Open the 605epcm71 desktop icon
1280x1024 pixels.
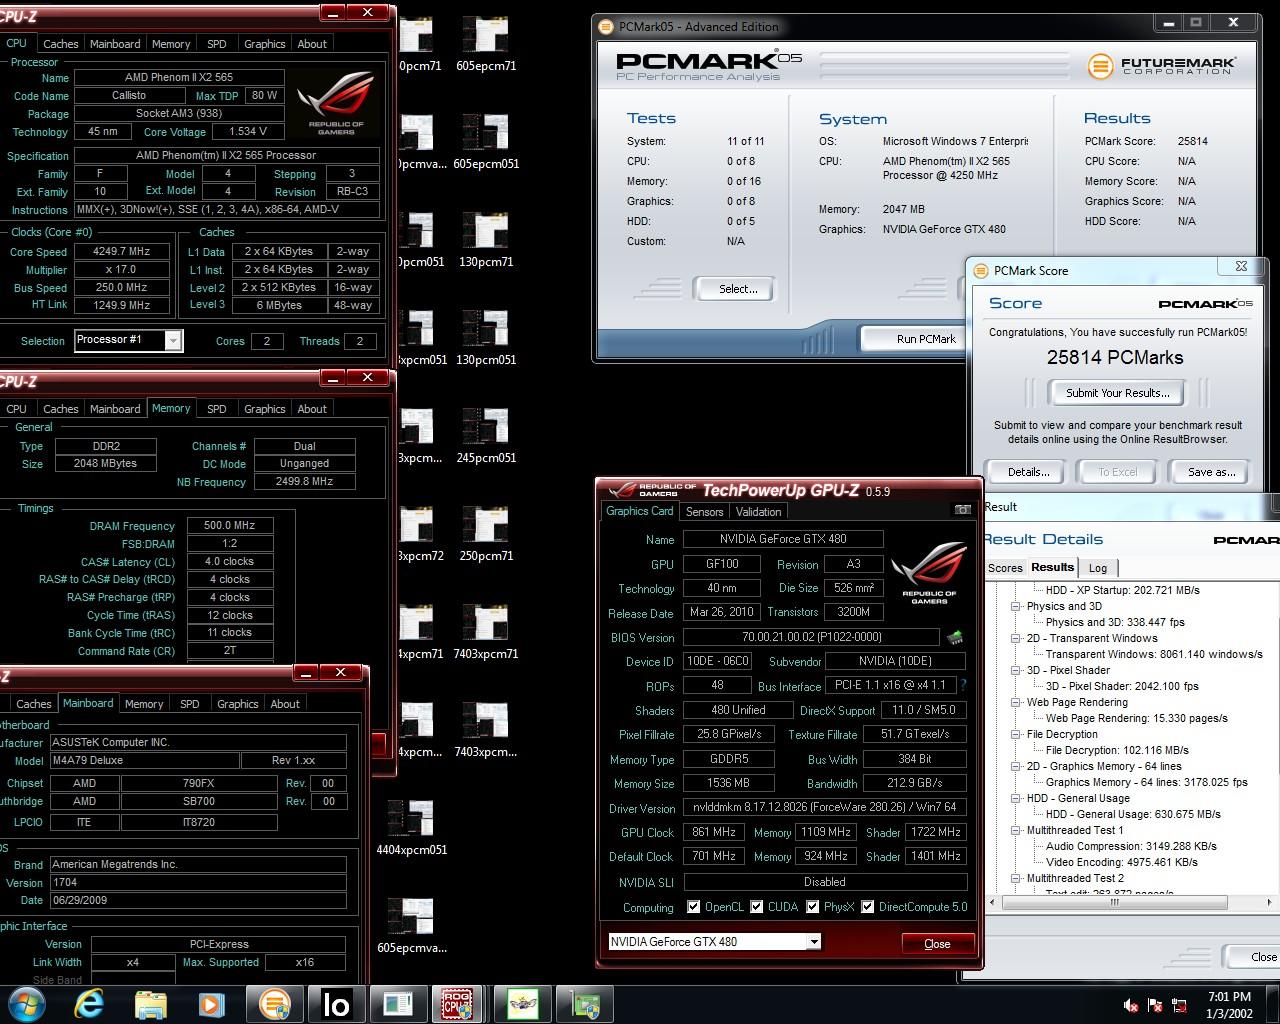tap(486, 45)
